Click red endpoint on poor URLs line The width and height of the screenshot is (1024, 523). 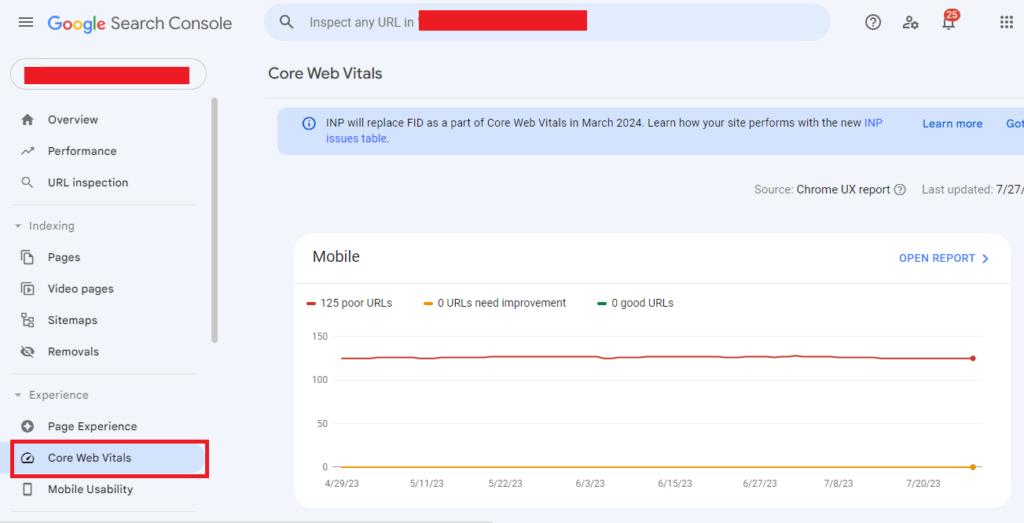(973, 358)
